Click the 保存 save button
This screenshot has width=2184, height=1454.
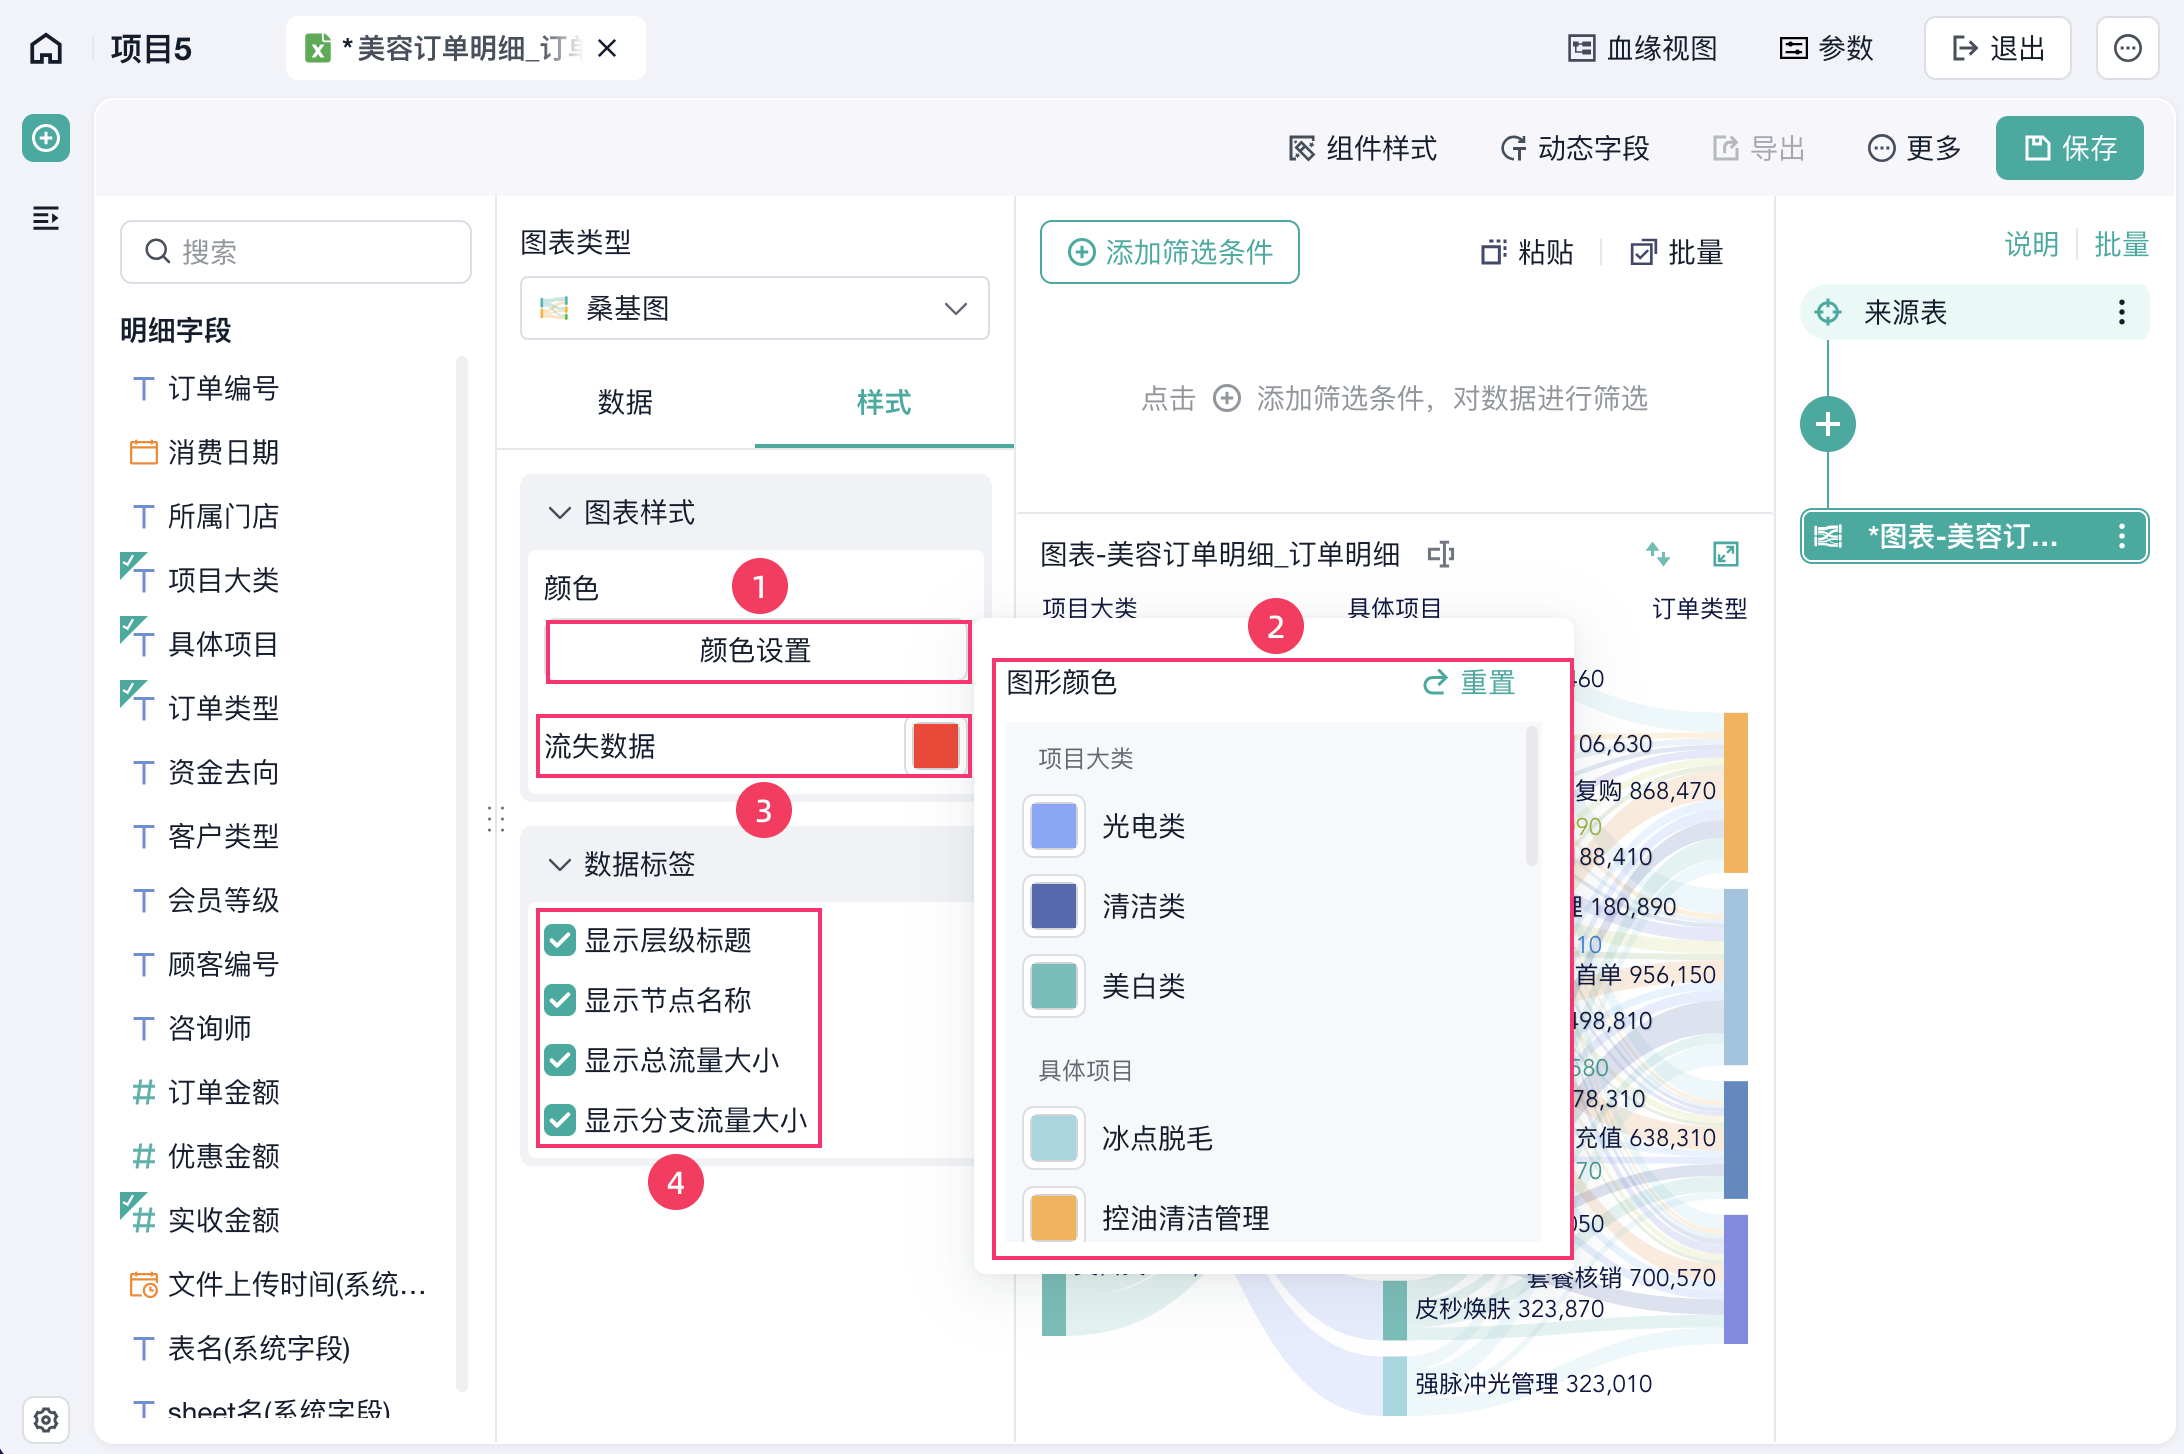click(x=2069, y=148)
